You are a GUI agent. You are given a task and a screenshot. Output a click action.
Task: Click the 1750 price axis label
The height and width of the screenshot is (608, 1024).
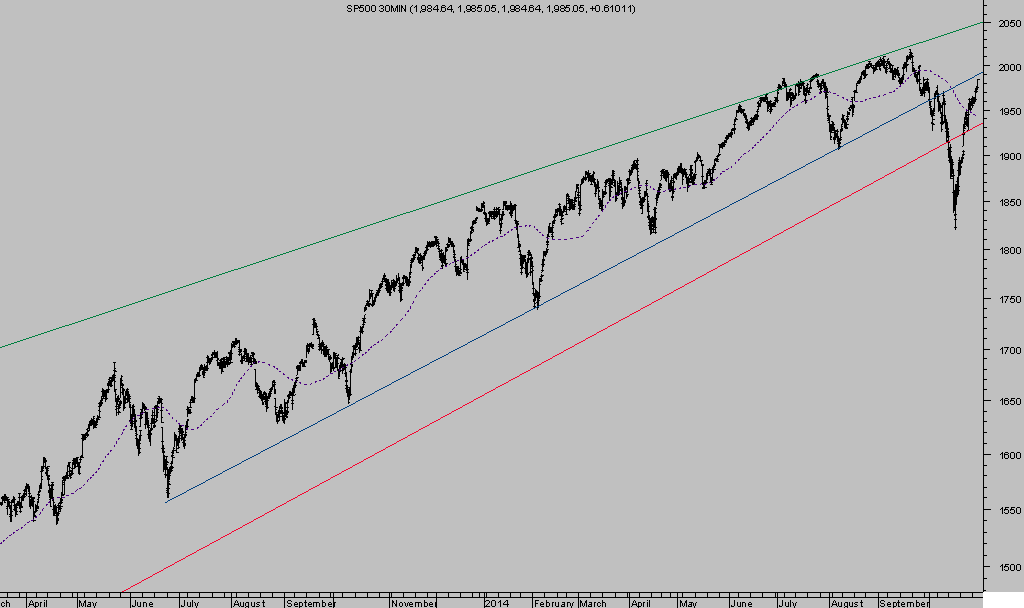click(1008, 300)
